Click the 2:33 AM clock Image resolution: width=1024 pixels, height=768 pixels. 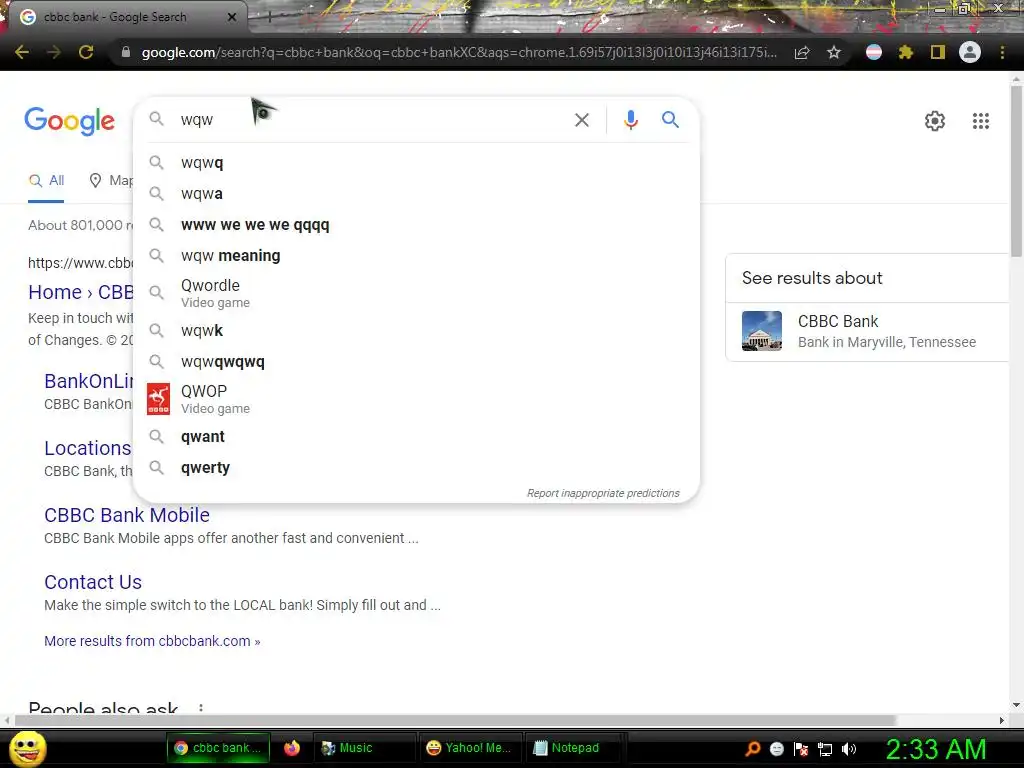pyautogui.click(x=935, y=749)
